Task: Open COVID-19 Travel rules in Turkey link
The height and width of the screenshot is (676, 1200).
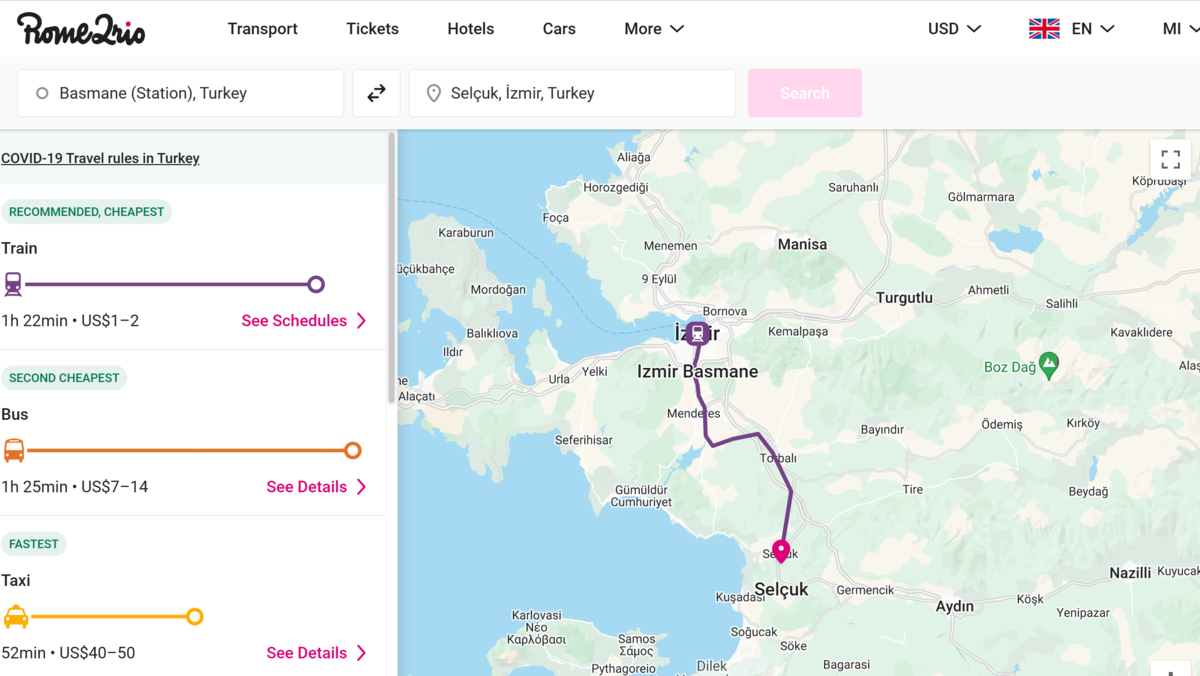Action: tap(100, 158)
